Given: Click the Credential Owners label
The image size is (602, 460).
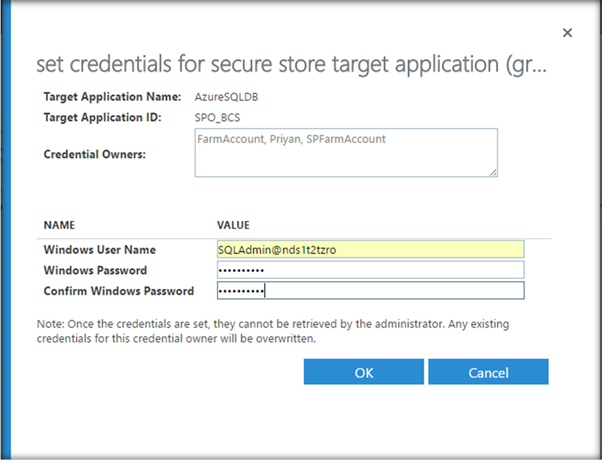Looking at the screenshot, I should click(97, 154).
